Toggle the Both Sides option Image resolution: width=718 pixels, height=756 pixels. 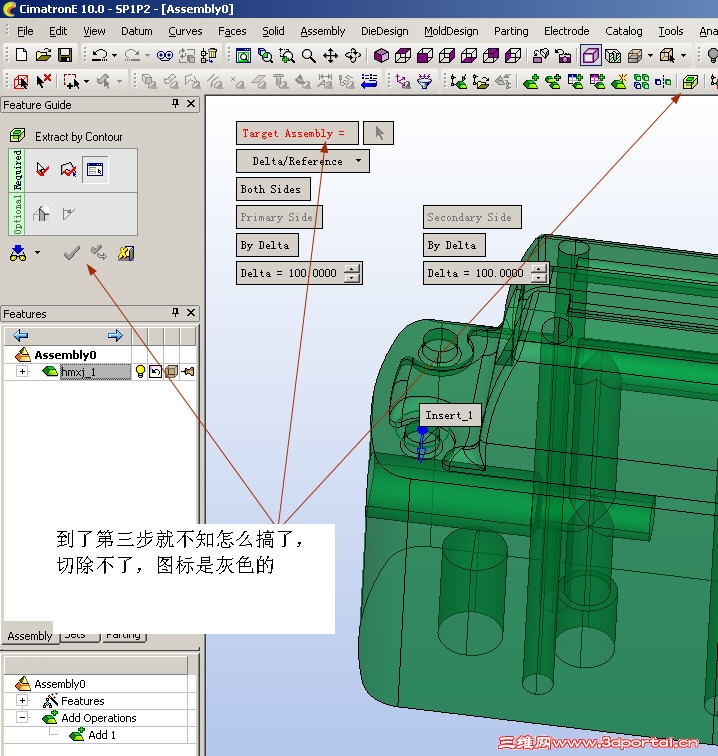[x=273, y=189]
